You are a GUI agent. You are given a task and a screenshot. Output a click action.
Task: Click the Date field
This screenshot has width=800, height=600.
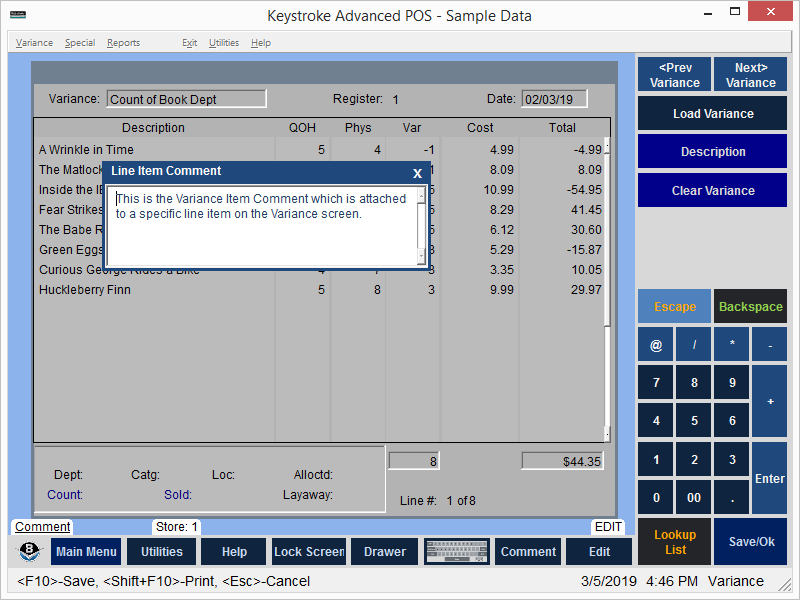point(554,99)
